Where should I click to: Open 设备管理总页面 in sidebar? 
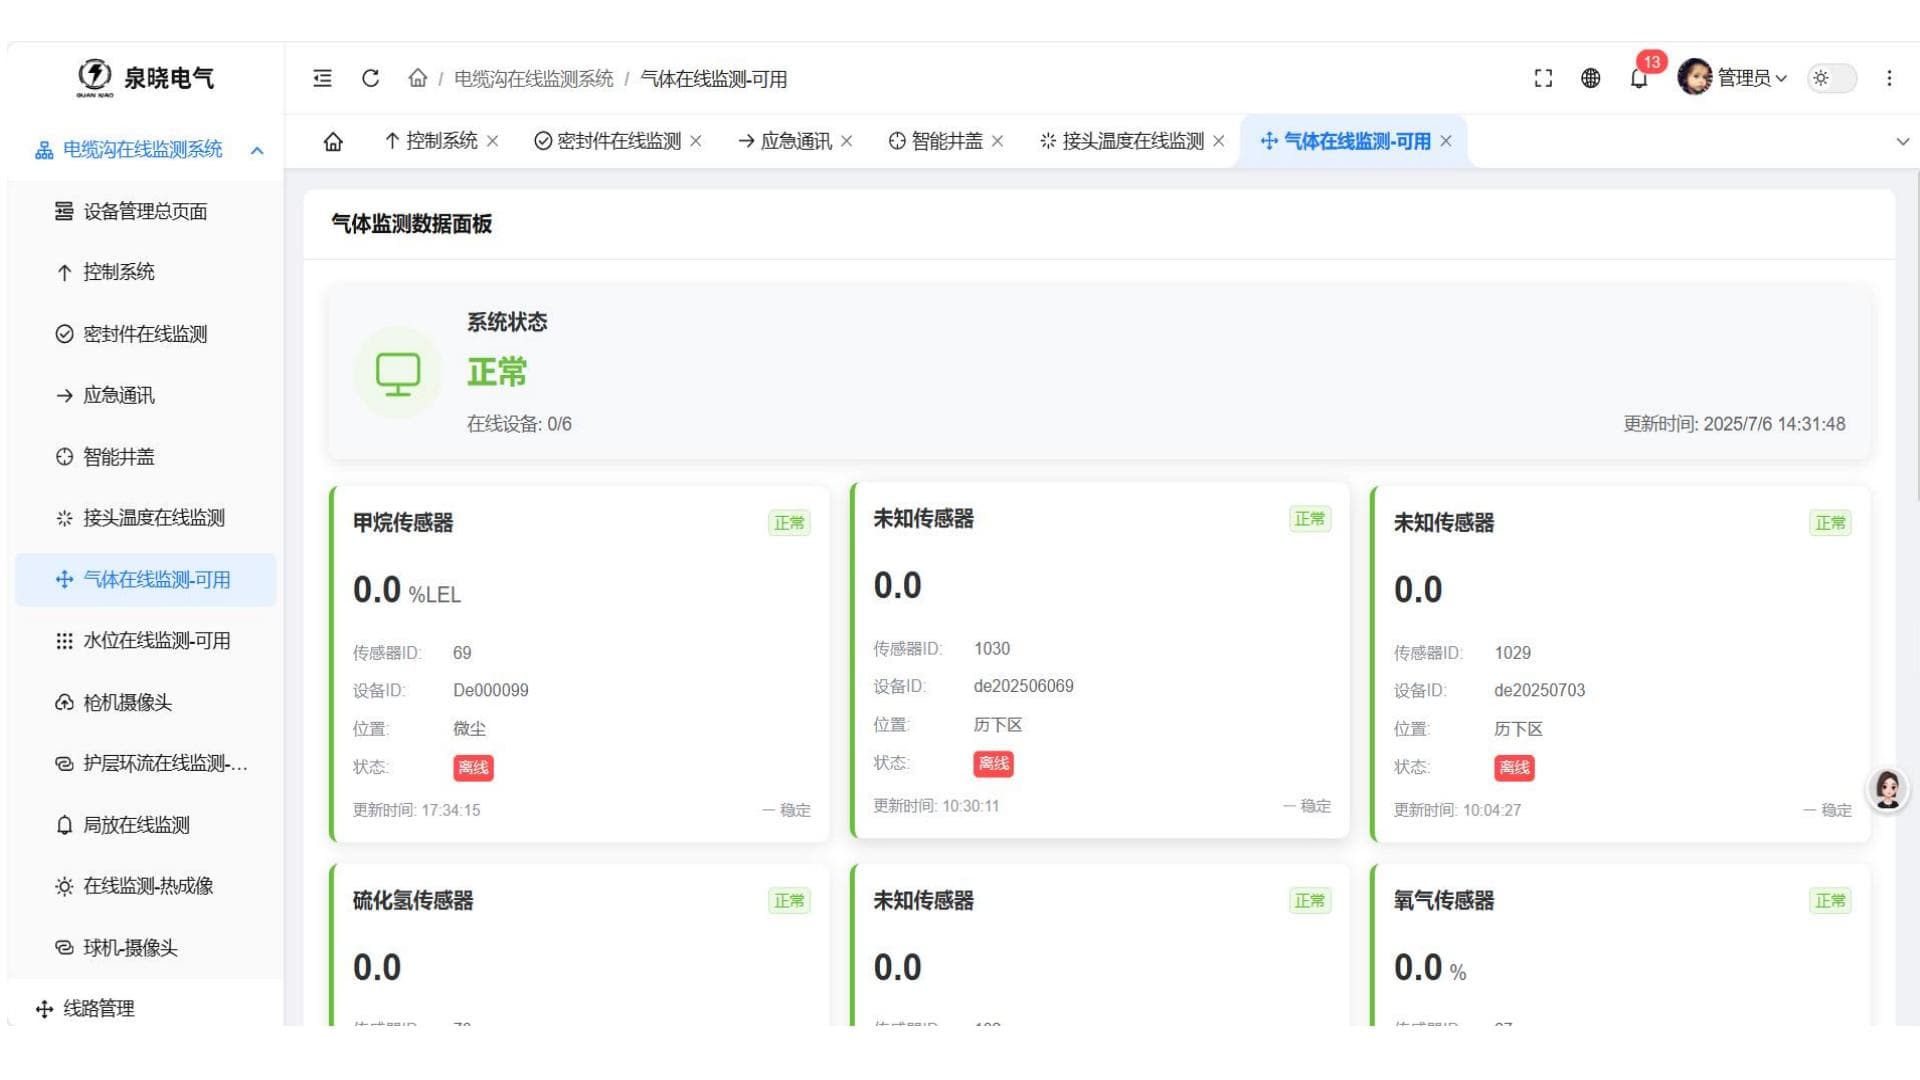coord(145,211)
